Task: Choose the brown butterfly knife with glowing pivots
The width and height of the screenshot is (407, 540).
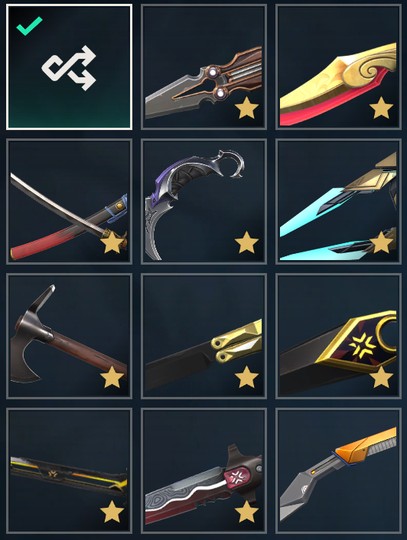Action: point(204,67)
